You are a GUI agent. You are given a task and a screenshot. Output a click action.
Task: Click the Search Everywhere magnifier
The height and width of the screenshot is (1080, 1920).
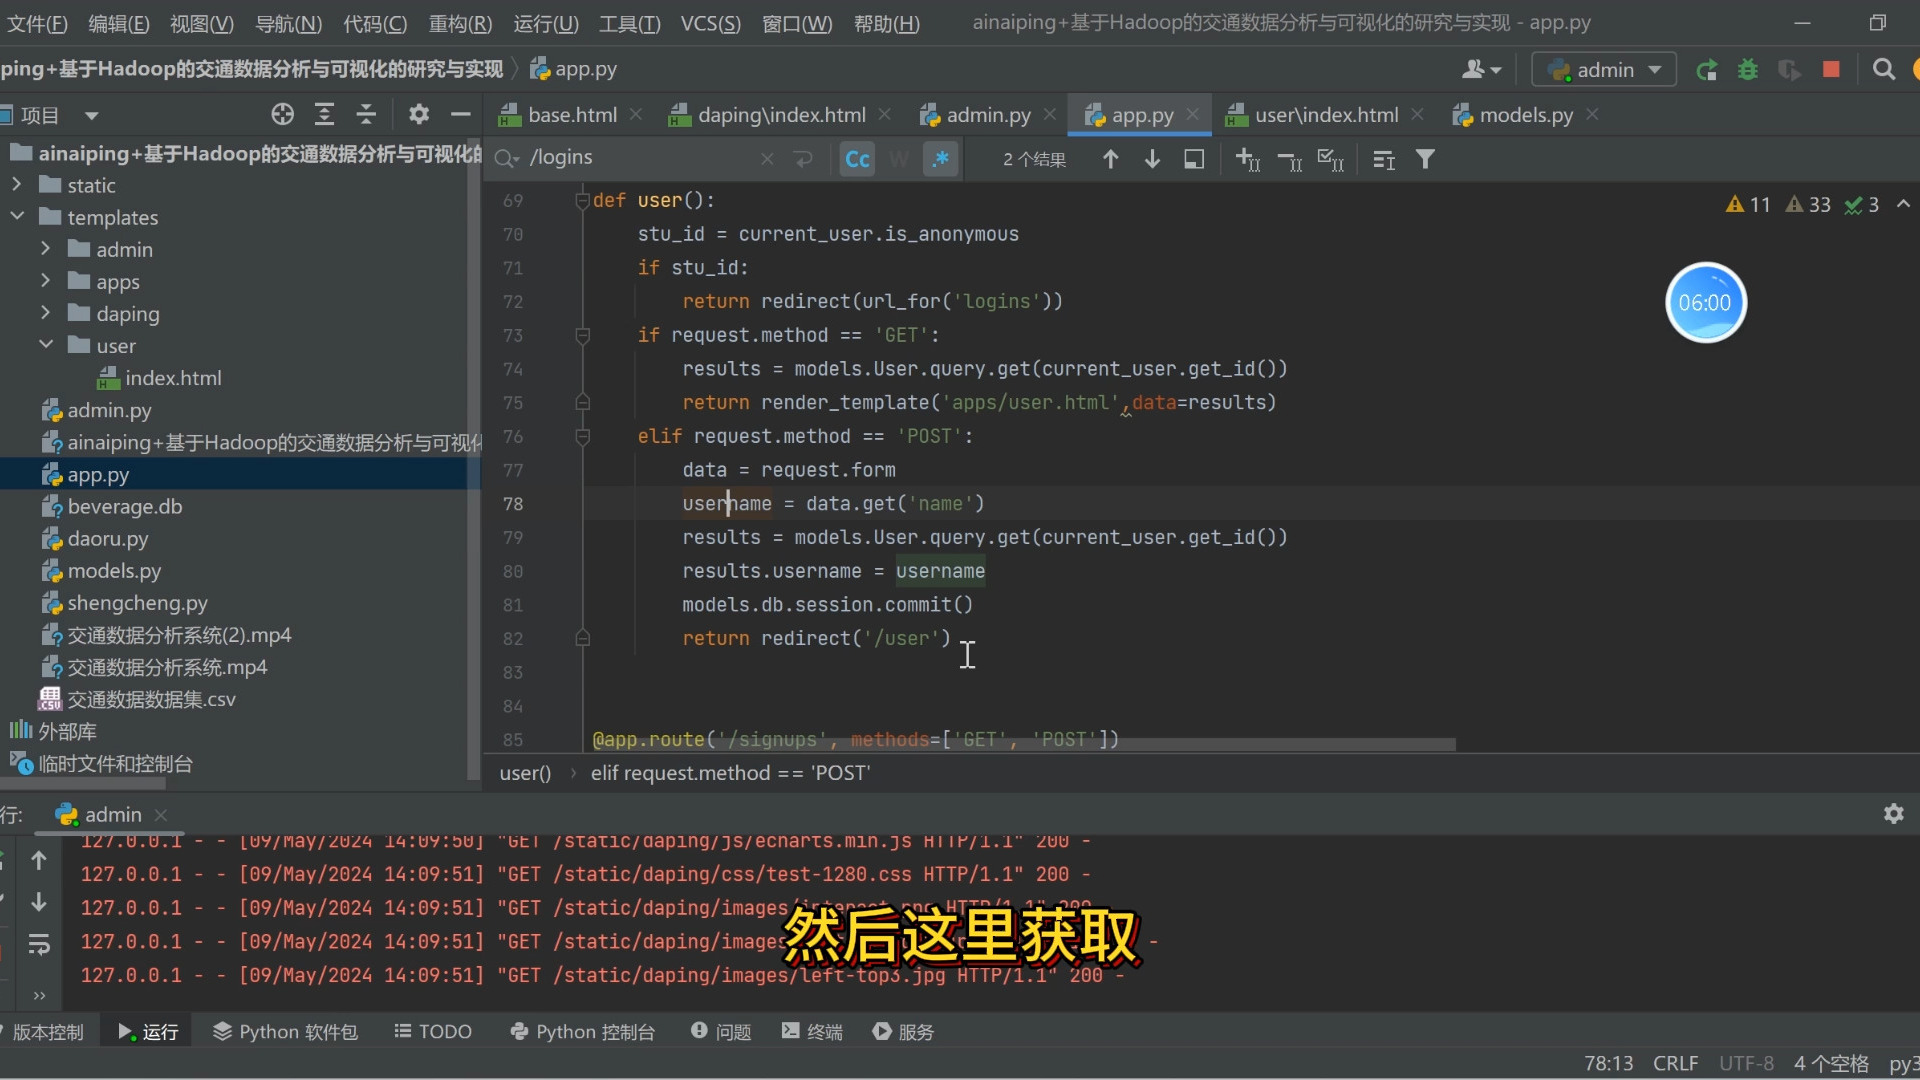pyautogui.click(x=1883, y=69)
